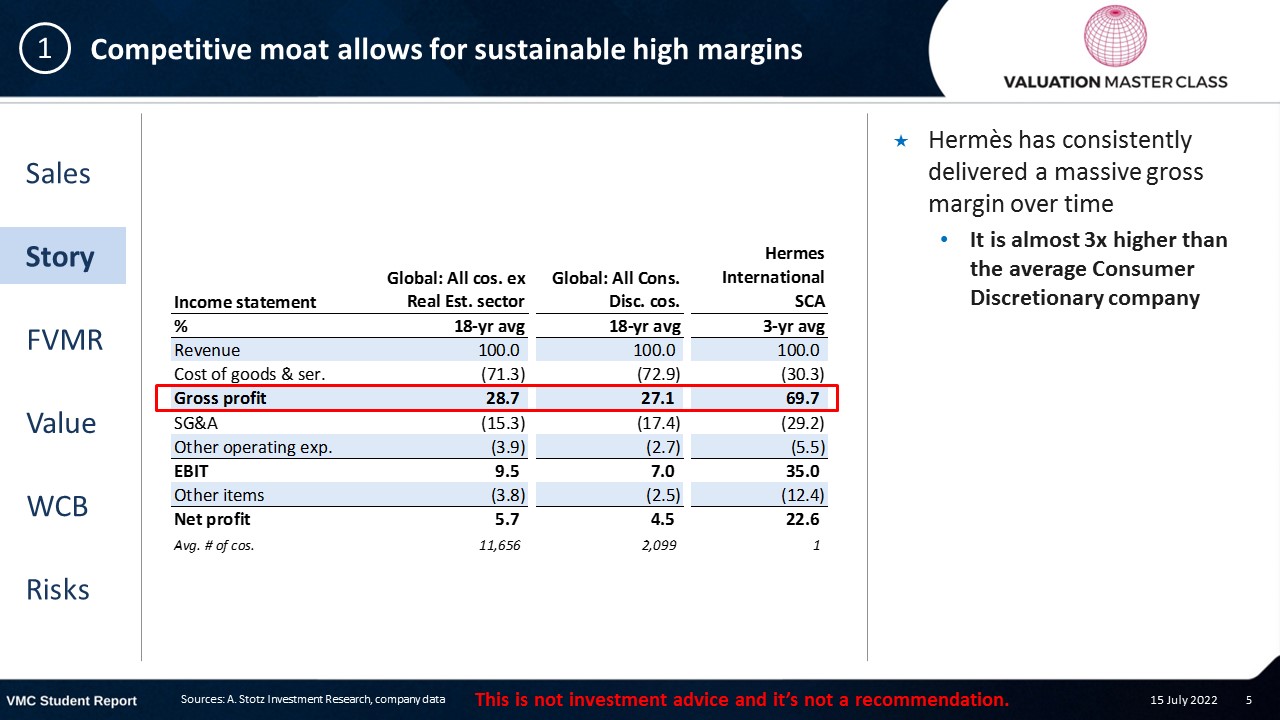Click the Valuation Master Class globe logo
This screenshot has height=720, width=1280.
click(x=1116, y=35)
